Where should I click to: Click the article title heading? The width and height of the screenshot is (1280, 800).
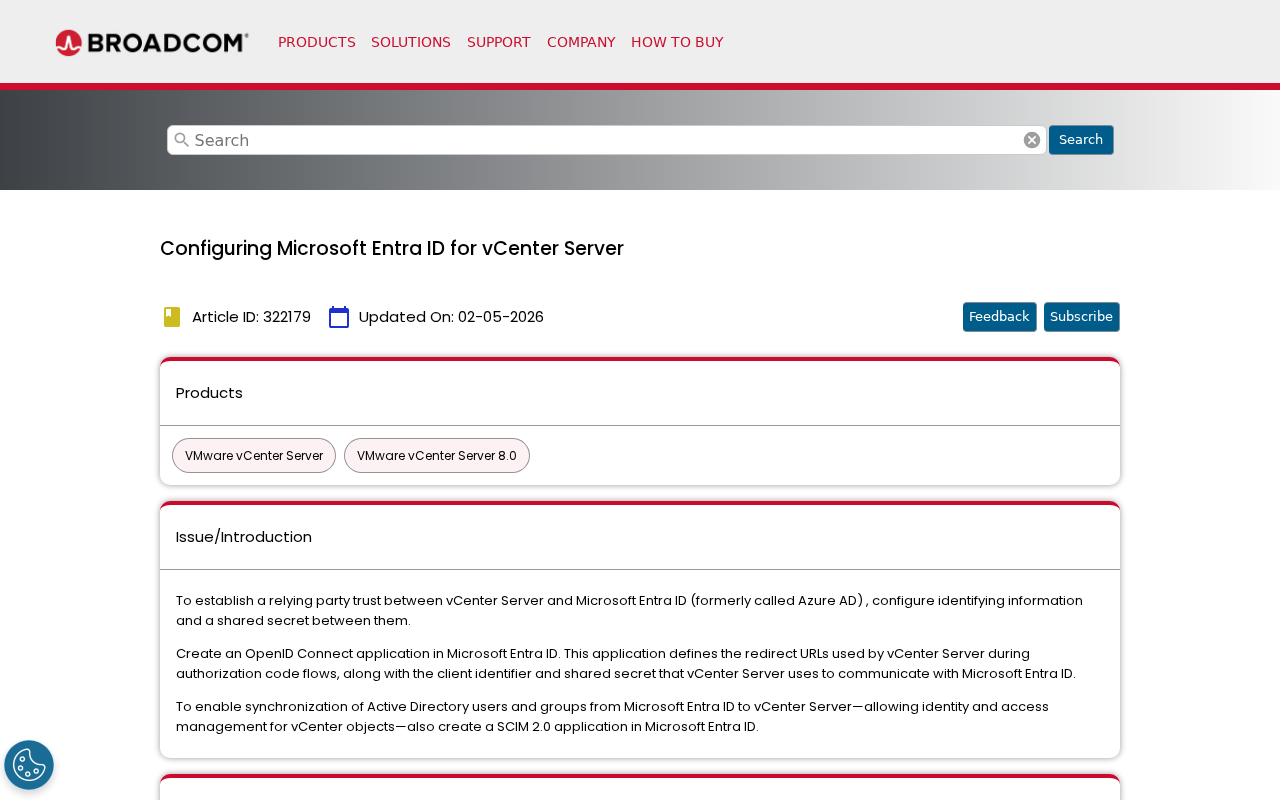(392, 246)
